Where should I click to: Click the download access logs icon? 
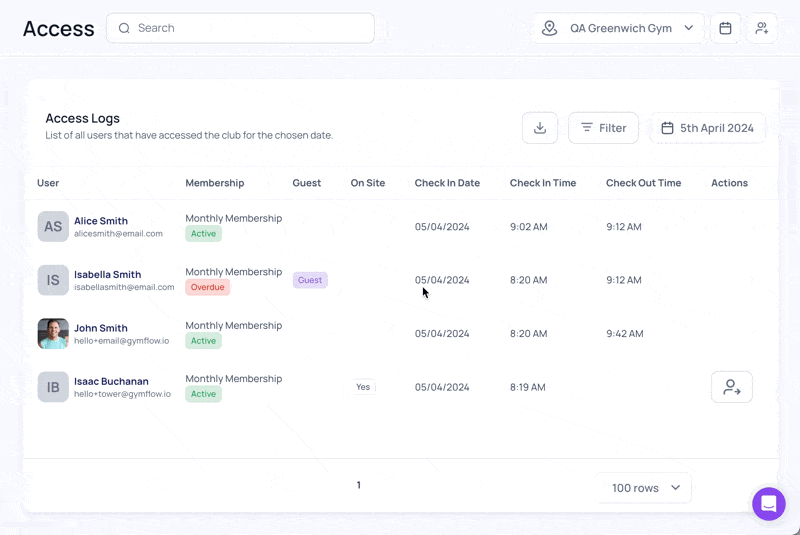(x=540, y=128)
